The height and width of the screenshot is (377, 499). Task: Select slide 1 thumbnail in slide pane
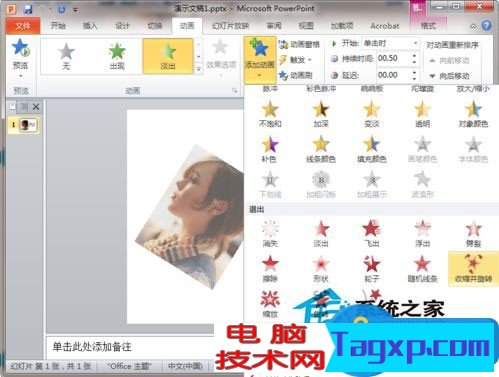coord(28,125)
